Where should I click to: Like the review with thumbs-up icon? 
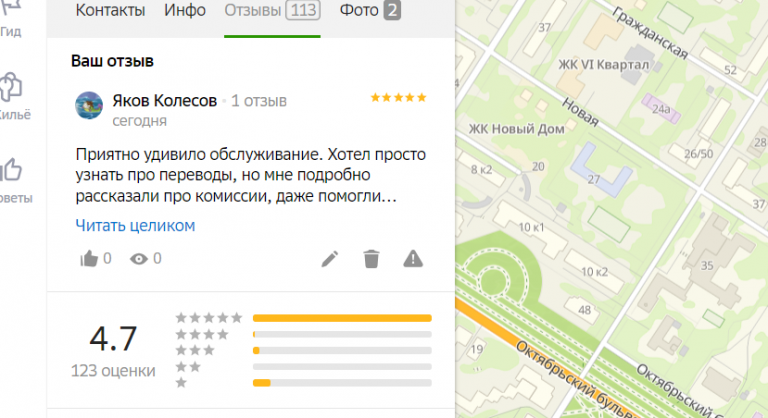click(89, 258)
